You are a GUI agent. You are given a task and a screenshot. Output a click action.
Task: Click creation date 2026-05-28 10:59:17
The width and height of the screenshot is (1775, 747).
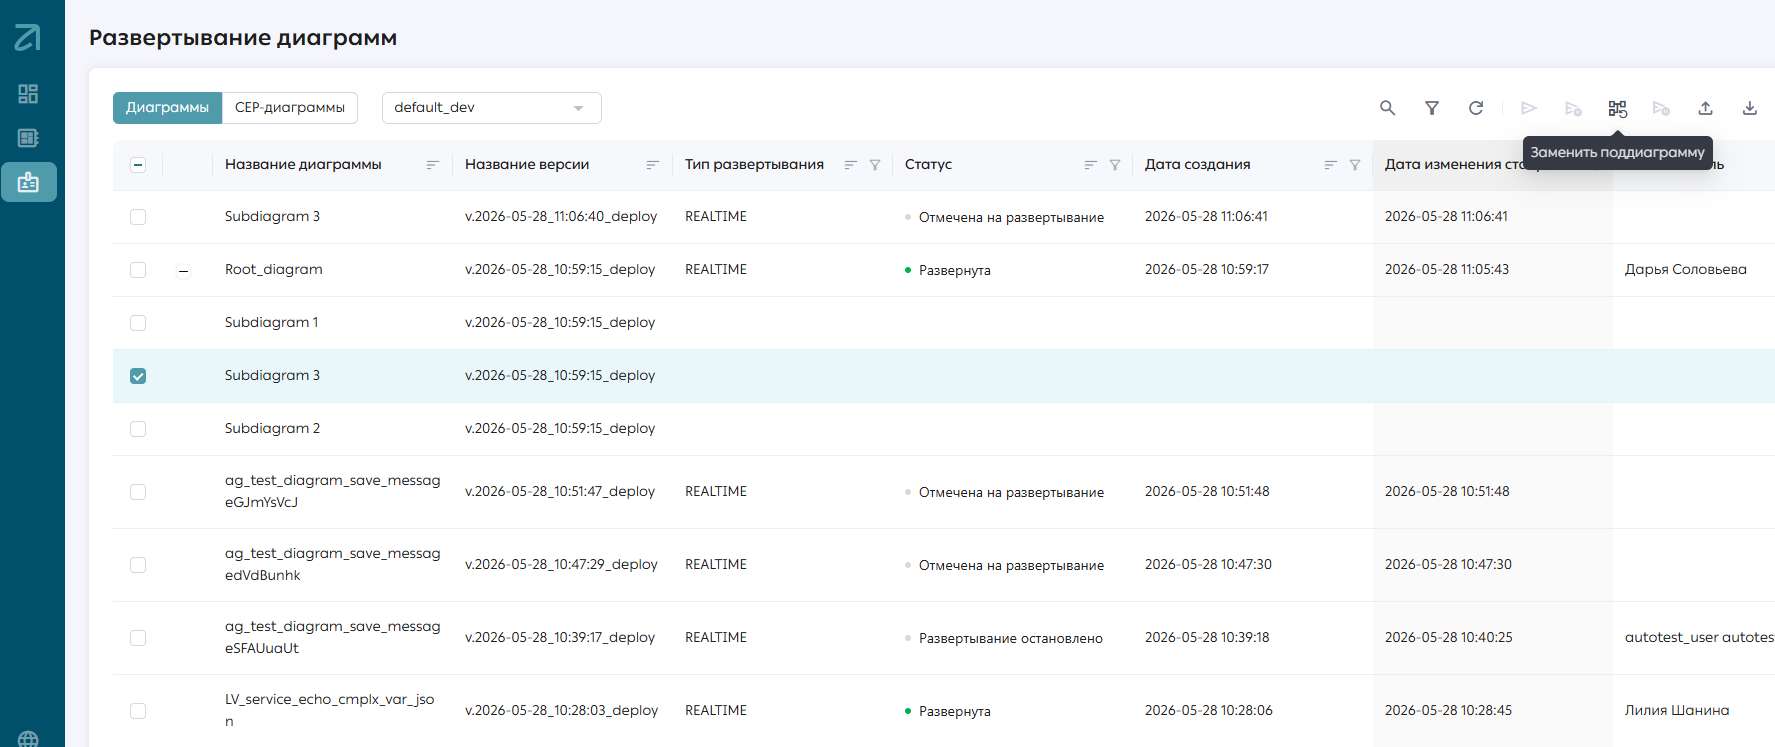point(1207,270)
